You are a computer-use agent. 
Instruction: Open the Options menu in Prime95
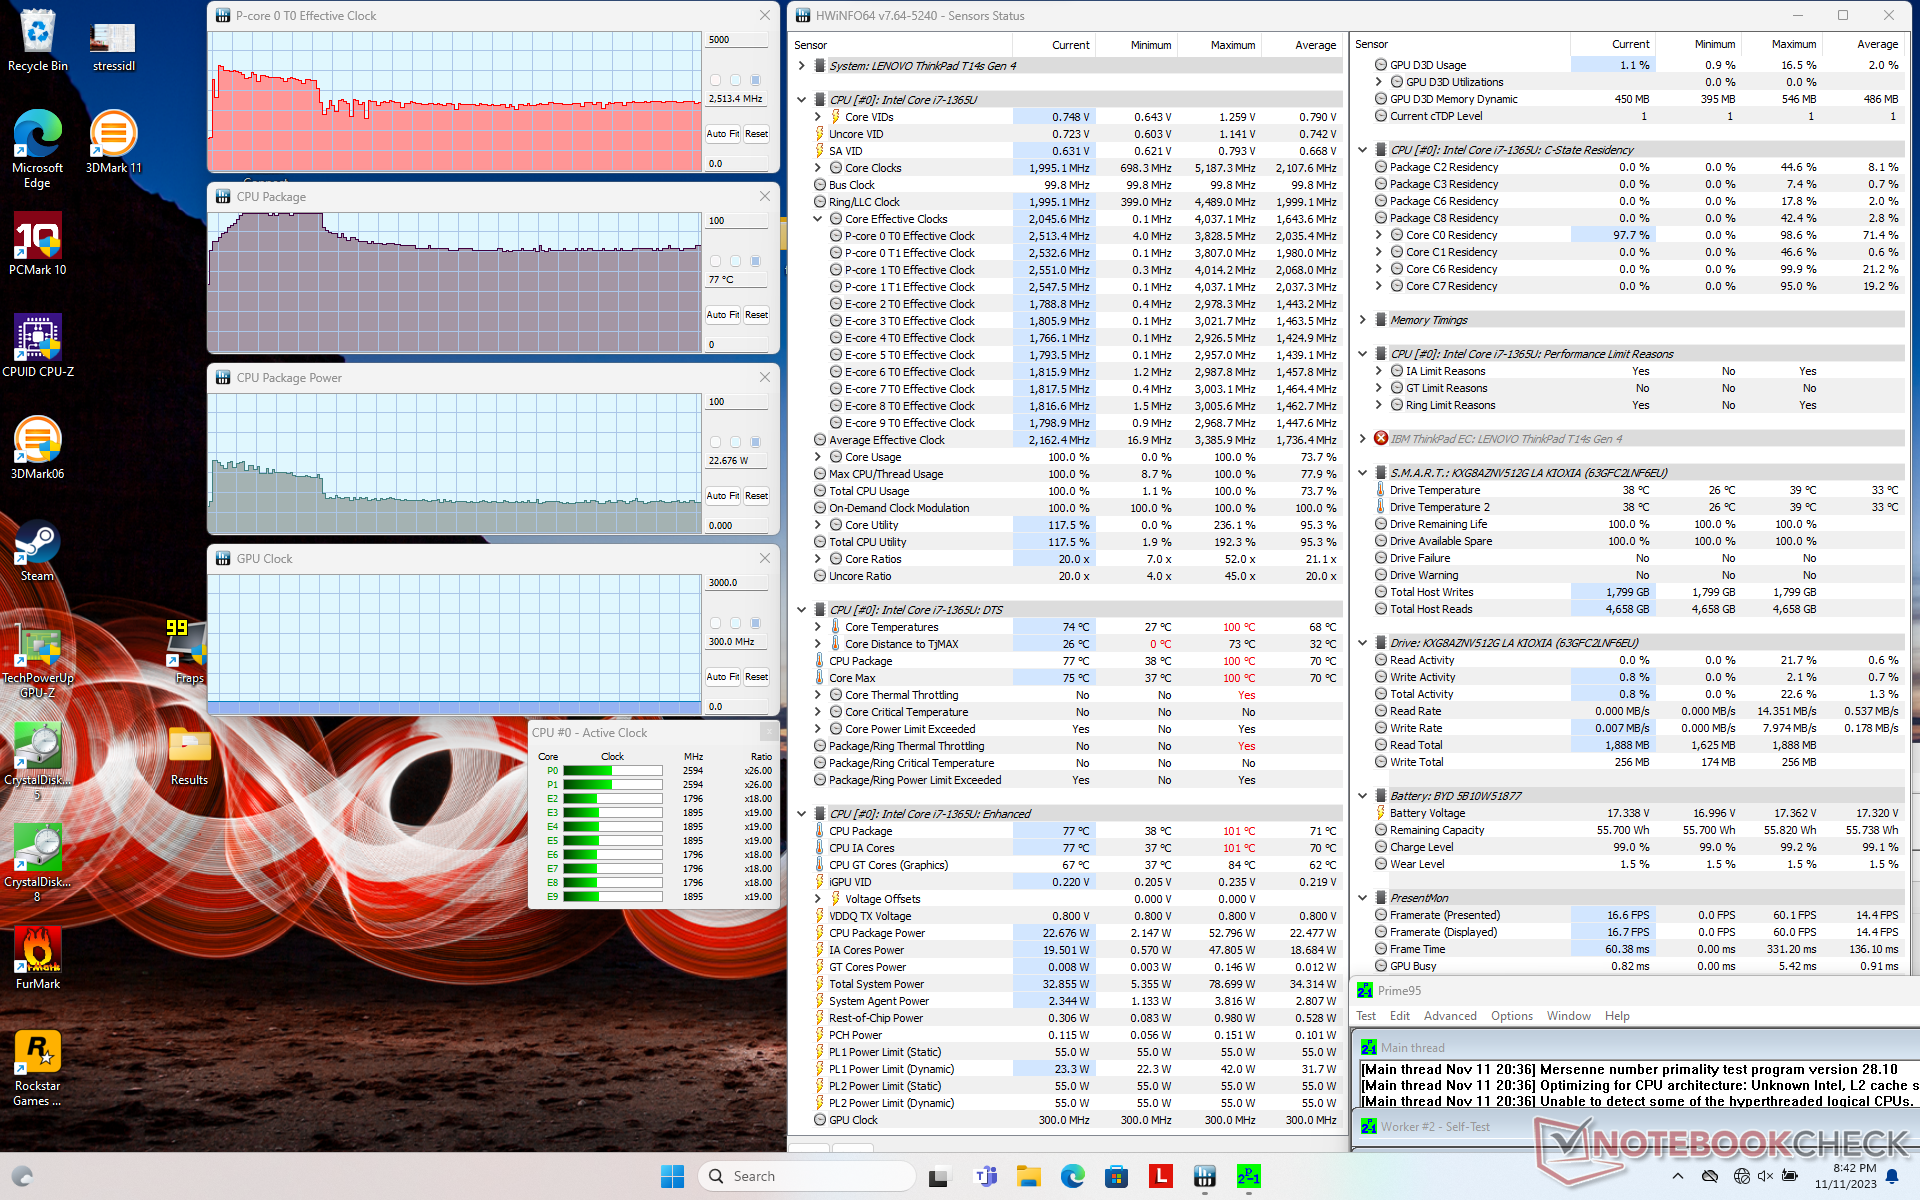click(1511, 1016)
